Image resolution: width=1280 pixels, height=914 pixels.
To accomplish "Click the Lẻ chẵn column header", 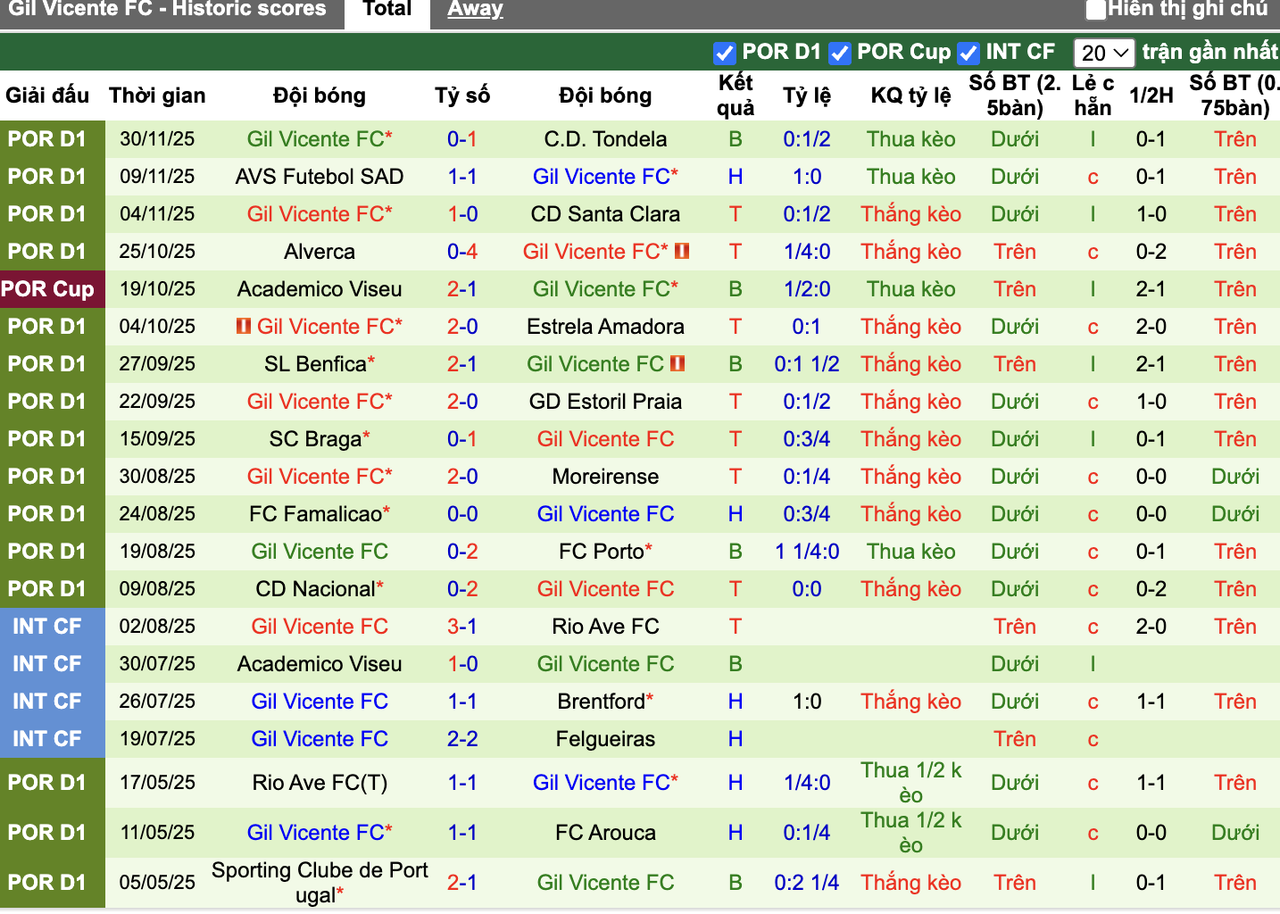I will [1092, 95].
